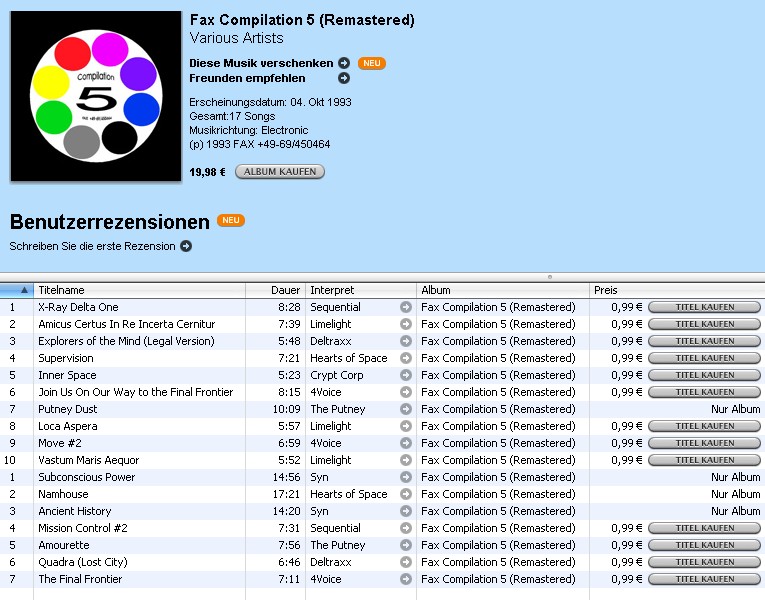Buy title Quadra (Lost City)

[x=705, y=562]
